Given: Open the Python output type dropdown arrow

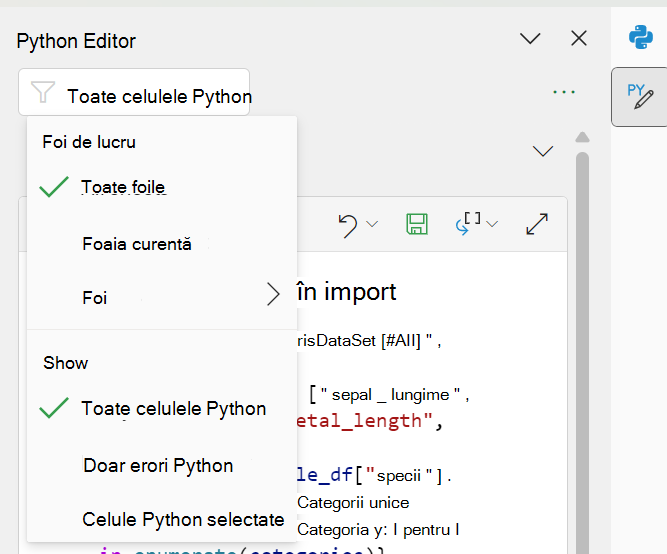Looking at the screenshot, I should click(x=492, y=224).
